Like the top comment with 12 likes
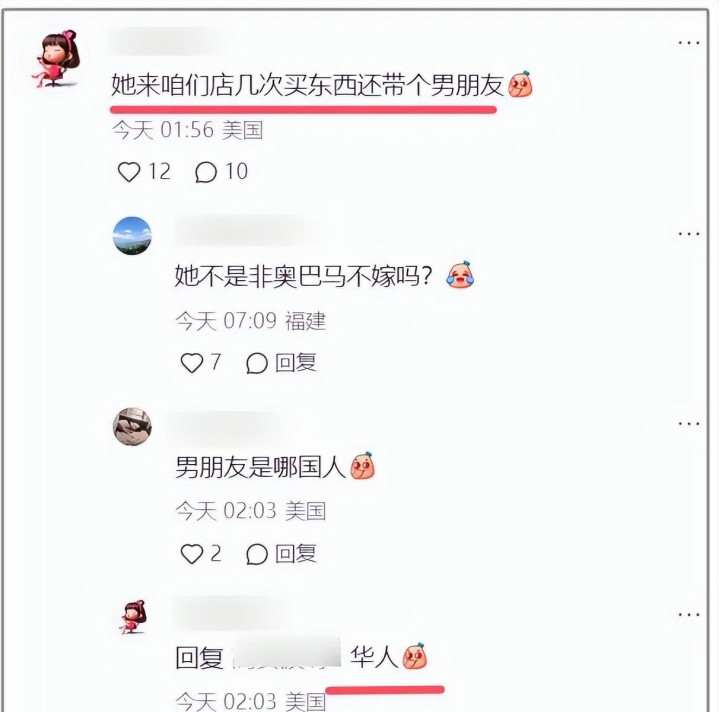Viewport: 719px width, 712px height. click(x=129, y=172)
